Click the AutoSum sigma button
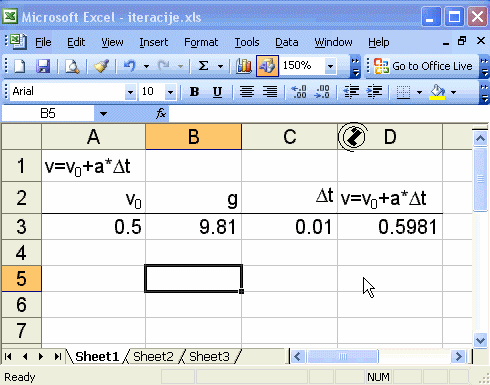Screen dimensions: 490x385 [203, 66]
